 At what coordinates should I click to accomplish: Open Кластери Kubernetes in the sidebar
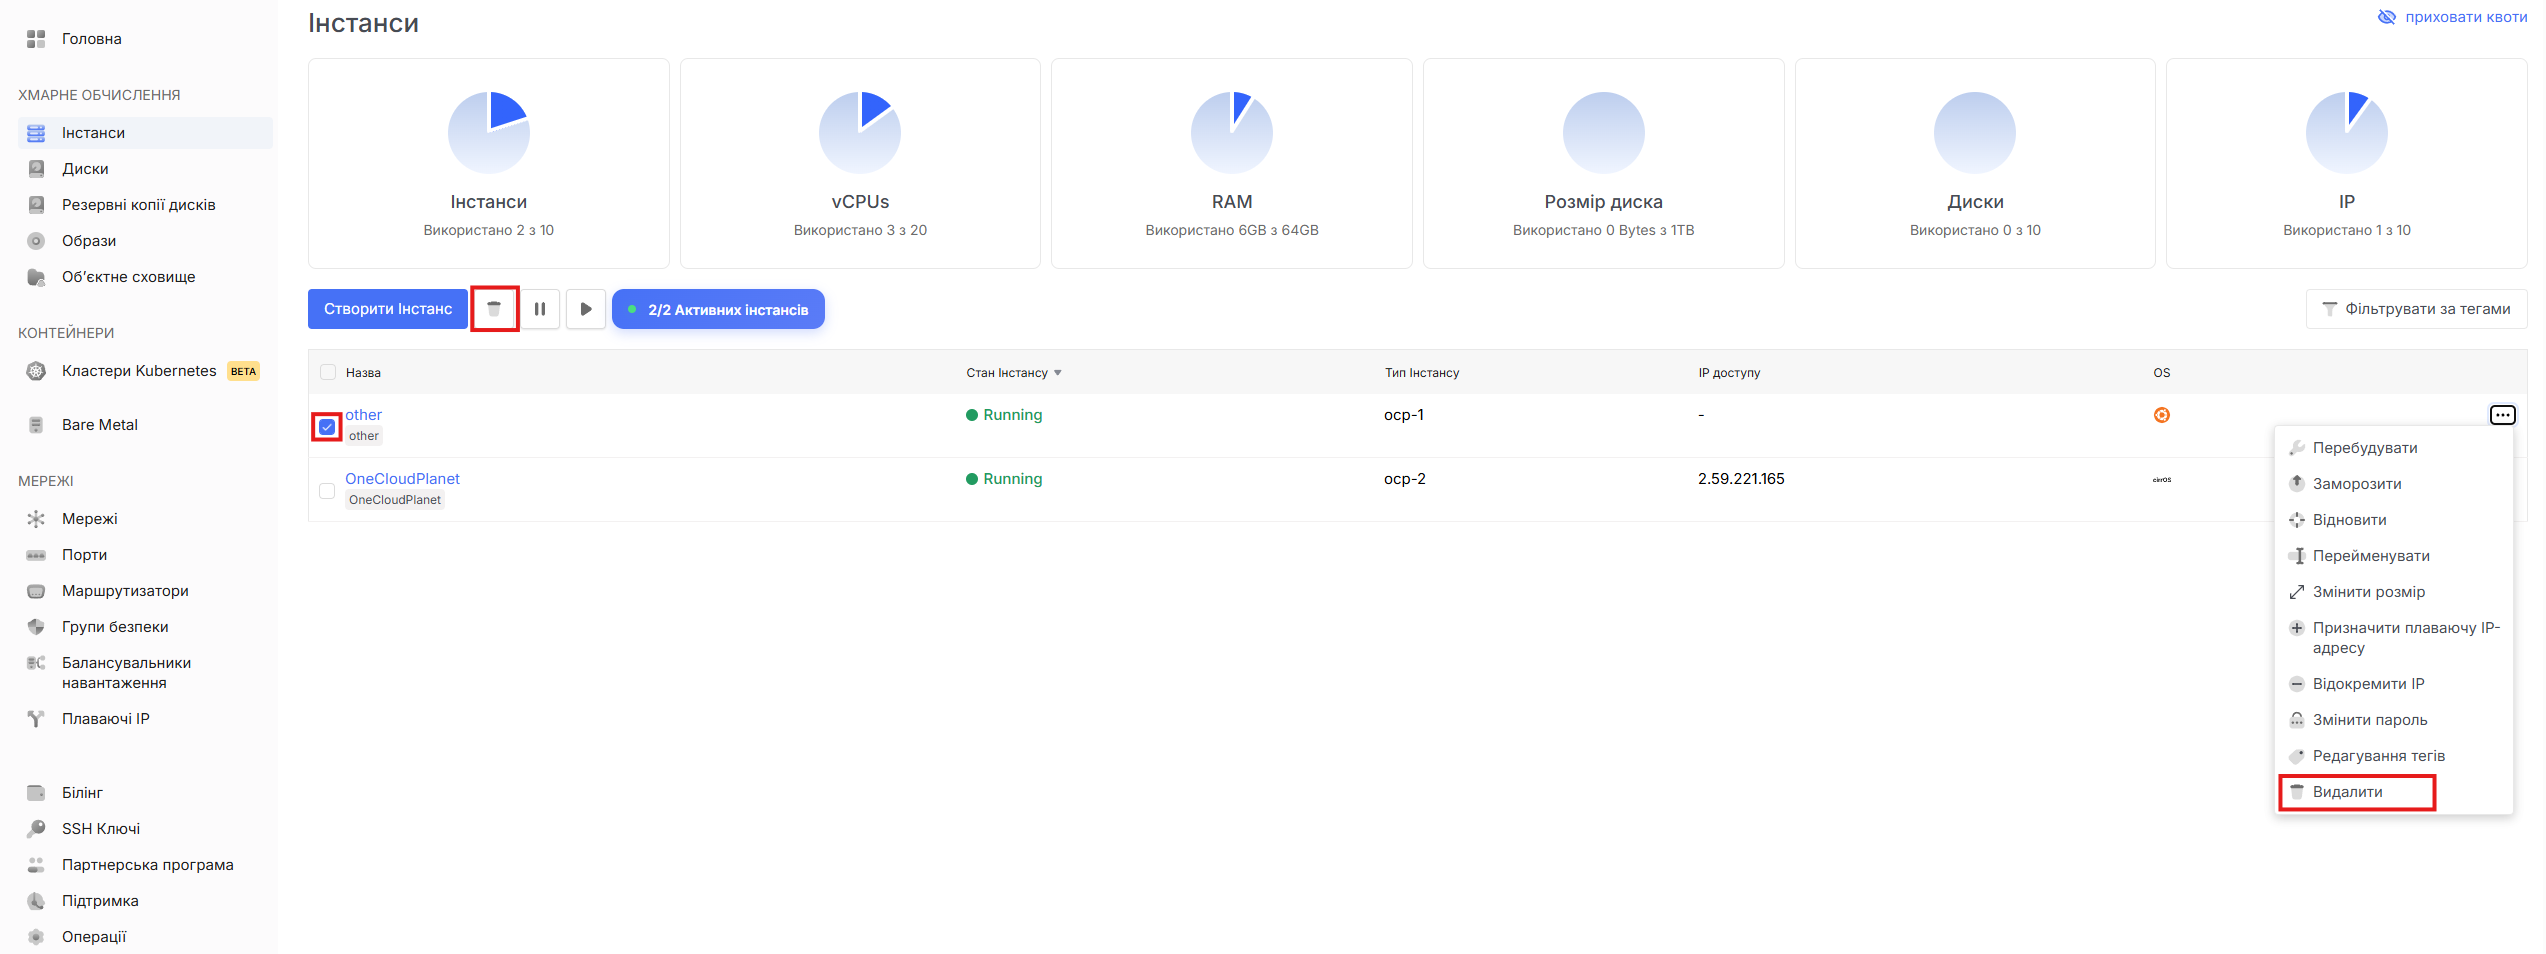point(139,371)
